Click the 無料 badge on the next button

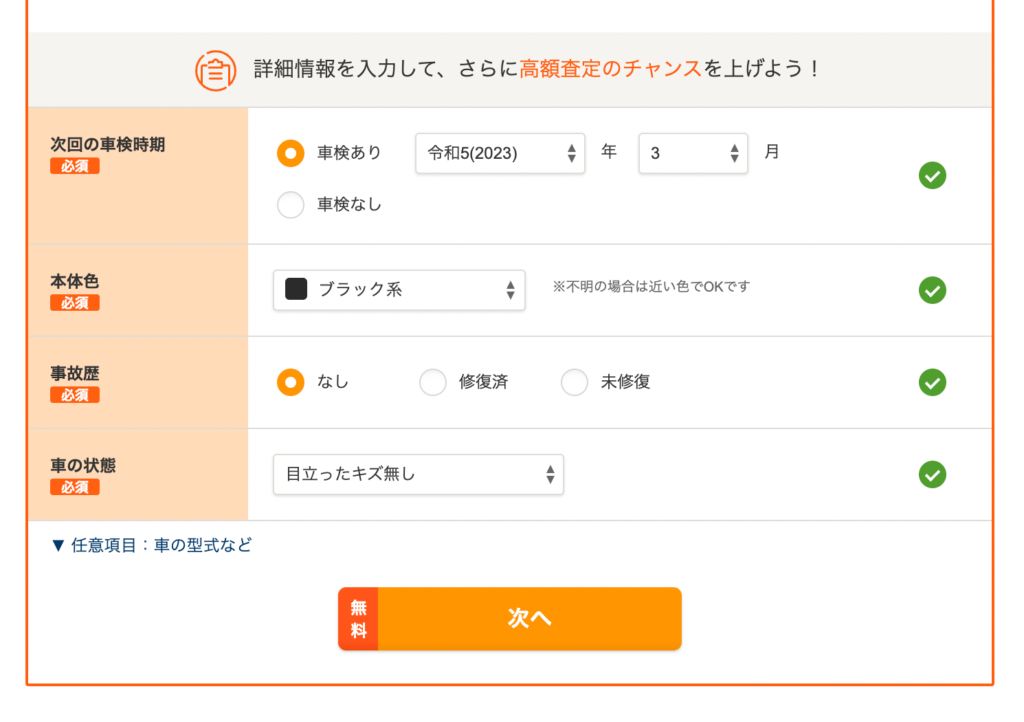[358, 619]
